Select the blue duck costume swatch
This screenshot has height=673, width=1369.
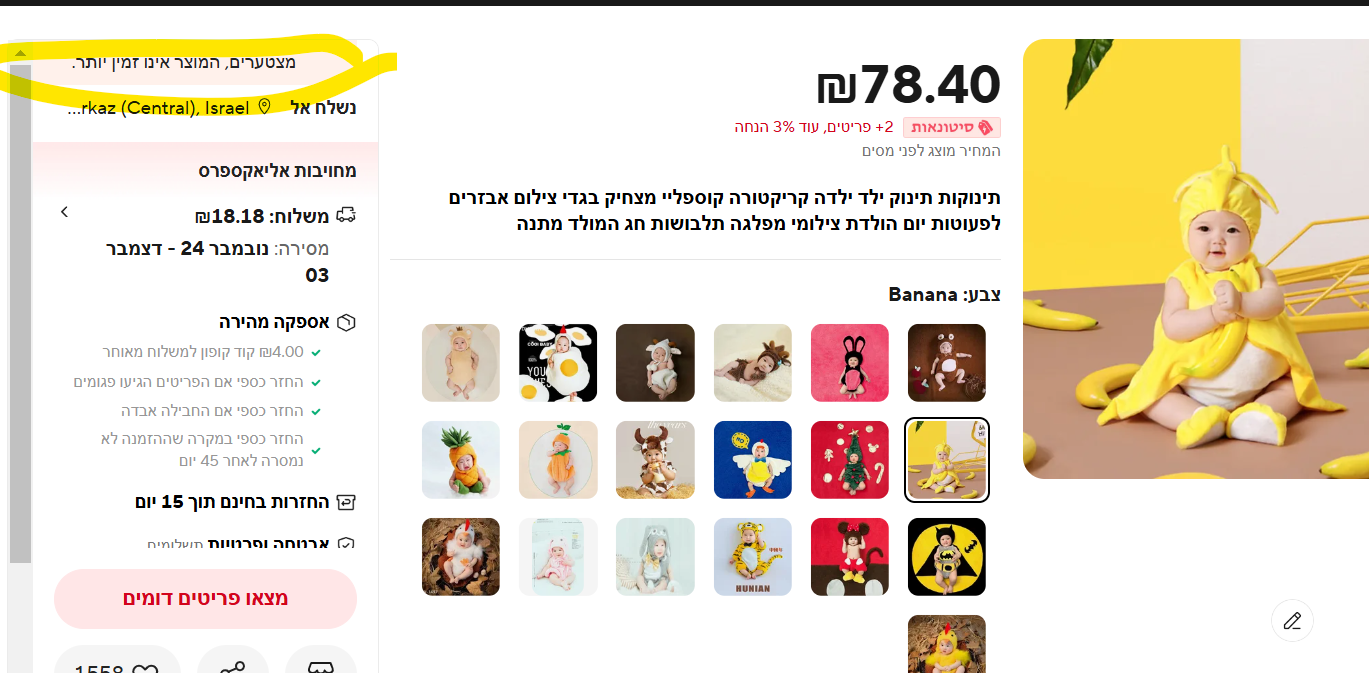tap(753, 460)
